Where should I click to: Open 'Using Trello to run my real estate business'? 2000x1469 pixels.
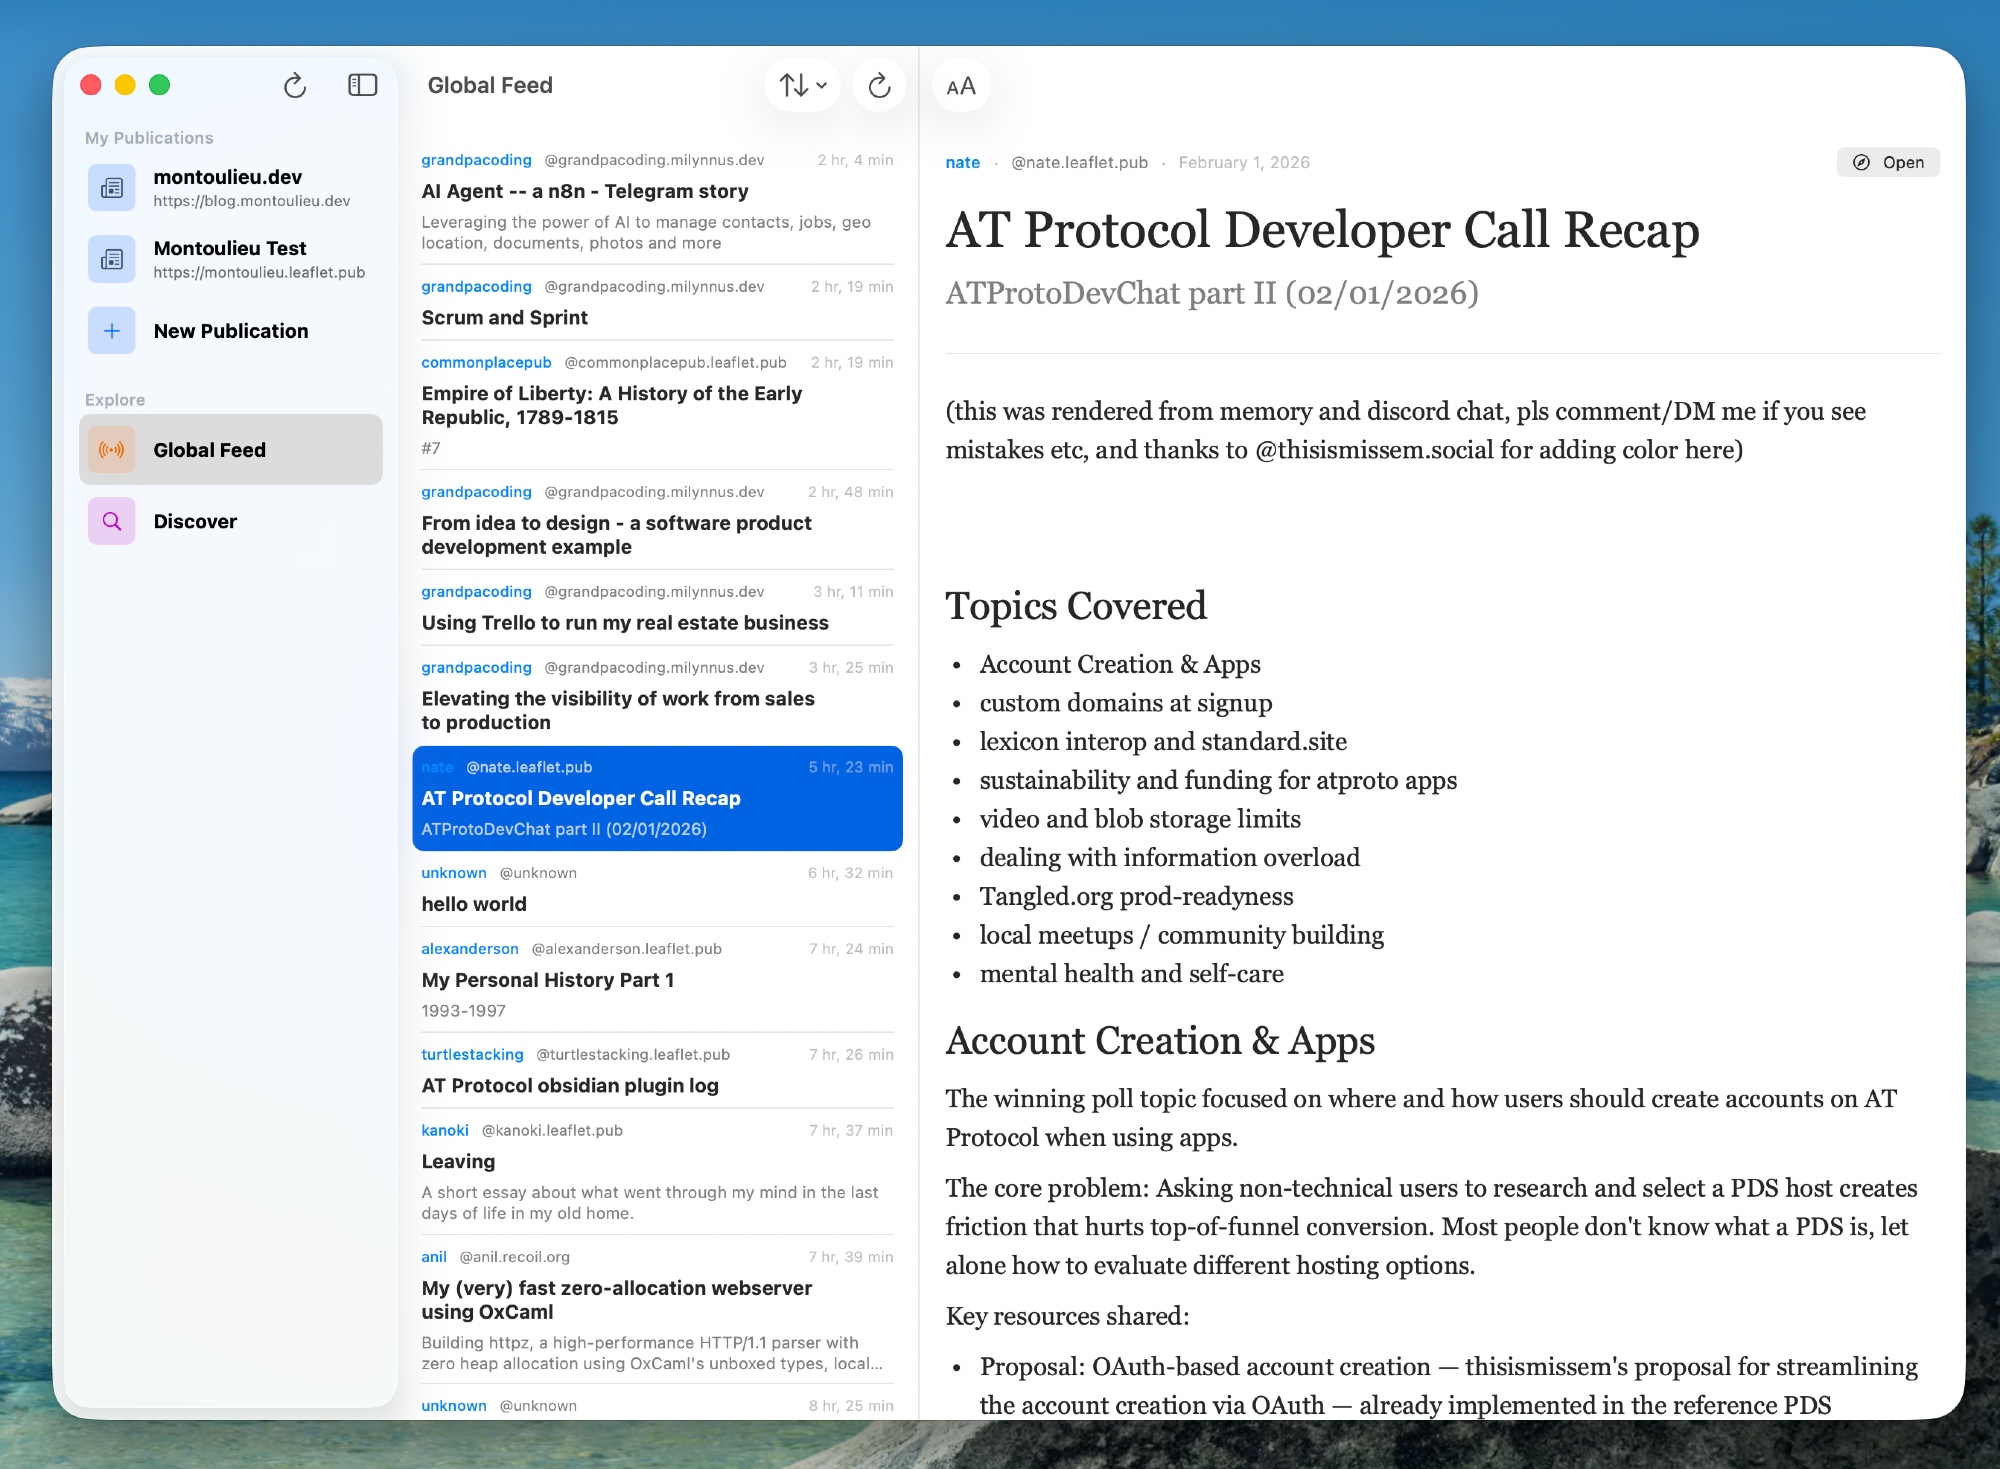tap(625, 622)
